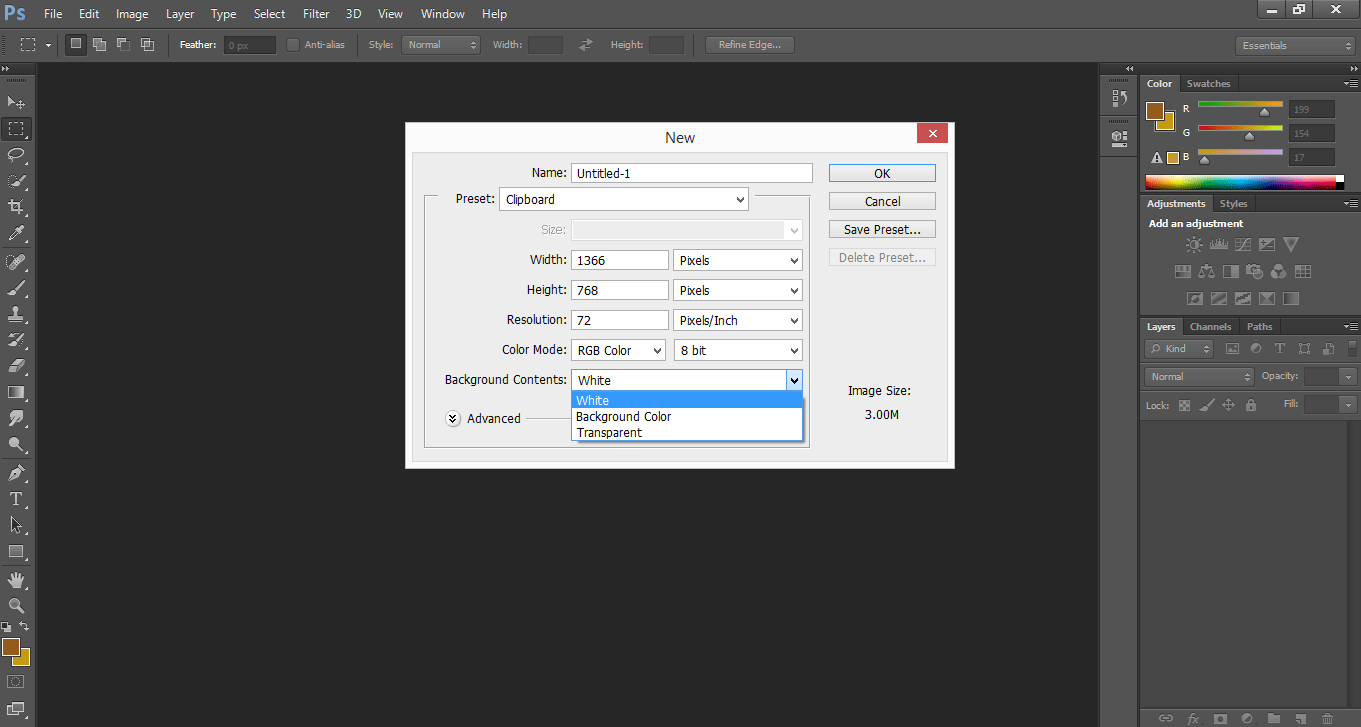Screen dimensions: 1361x727
Task: Click the Delete layer trash icon
Action: [x=1330, y=718]
